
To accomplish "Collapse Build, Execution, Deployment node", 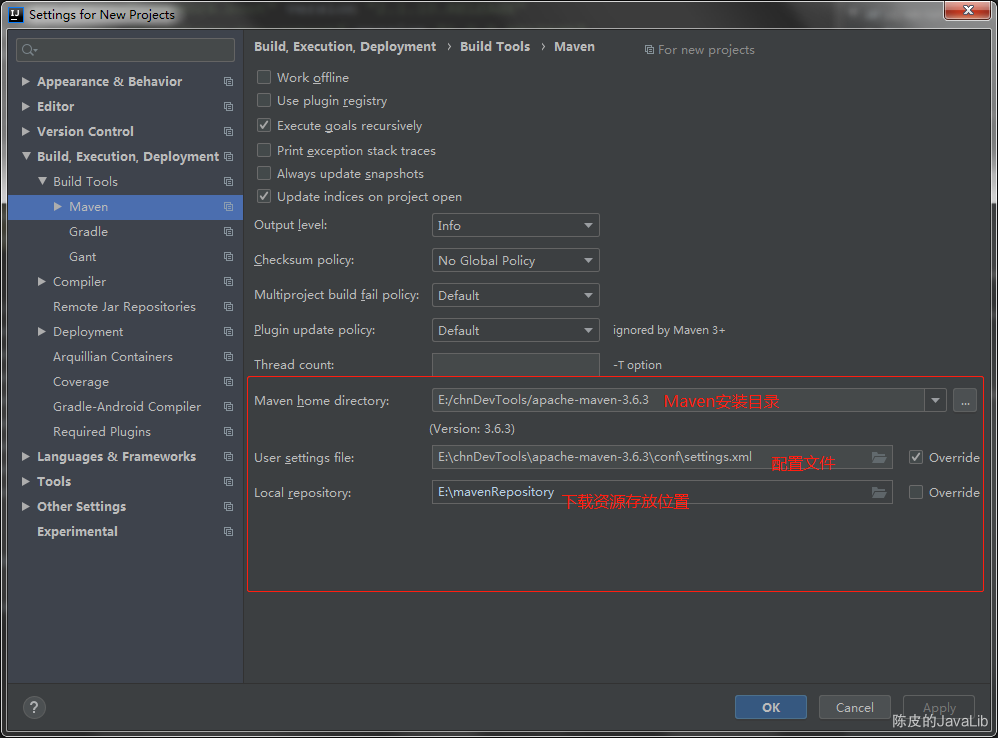I will 26,156.
